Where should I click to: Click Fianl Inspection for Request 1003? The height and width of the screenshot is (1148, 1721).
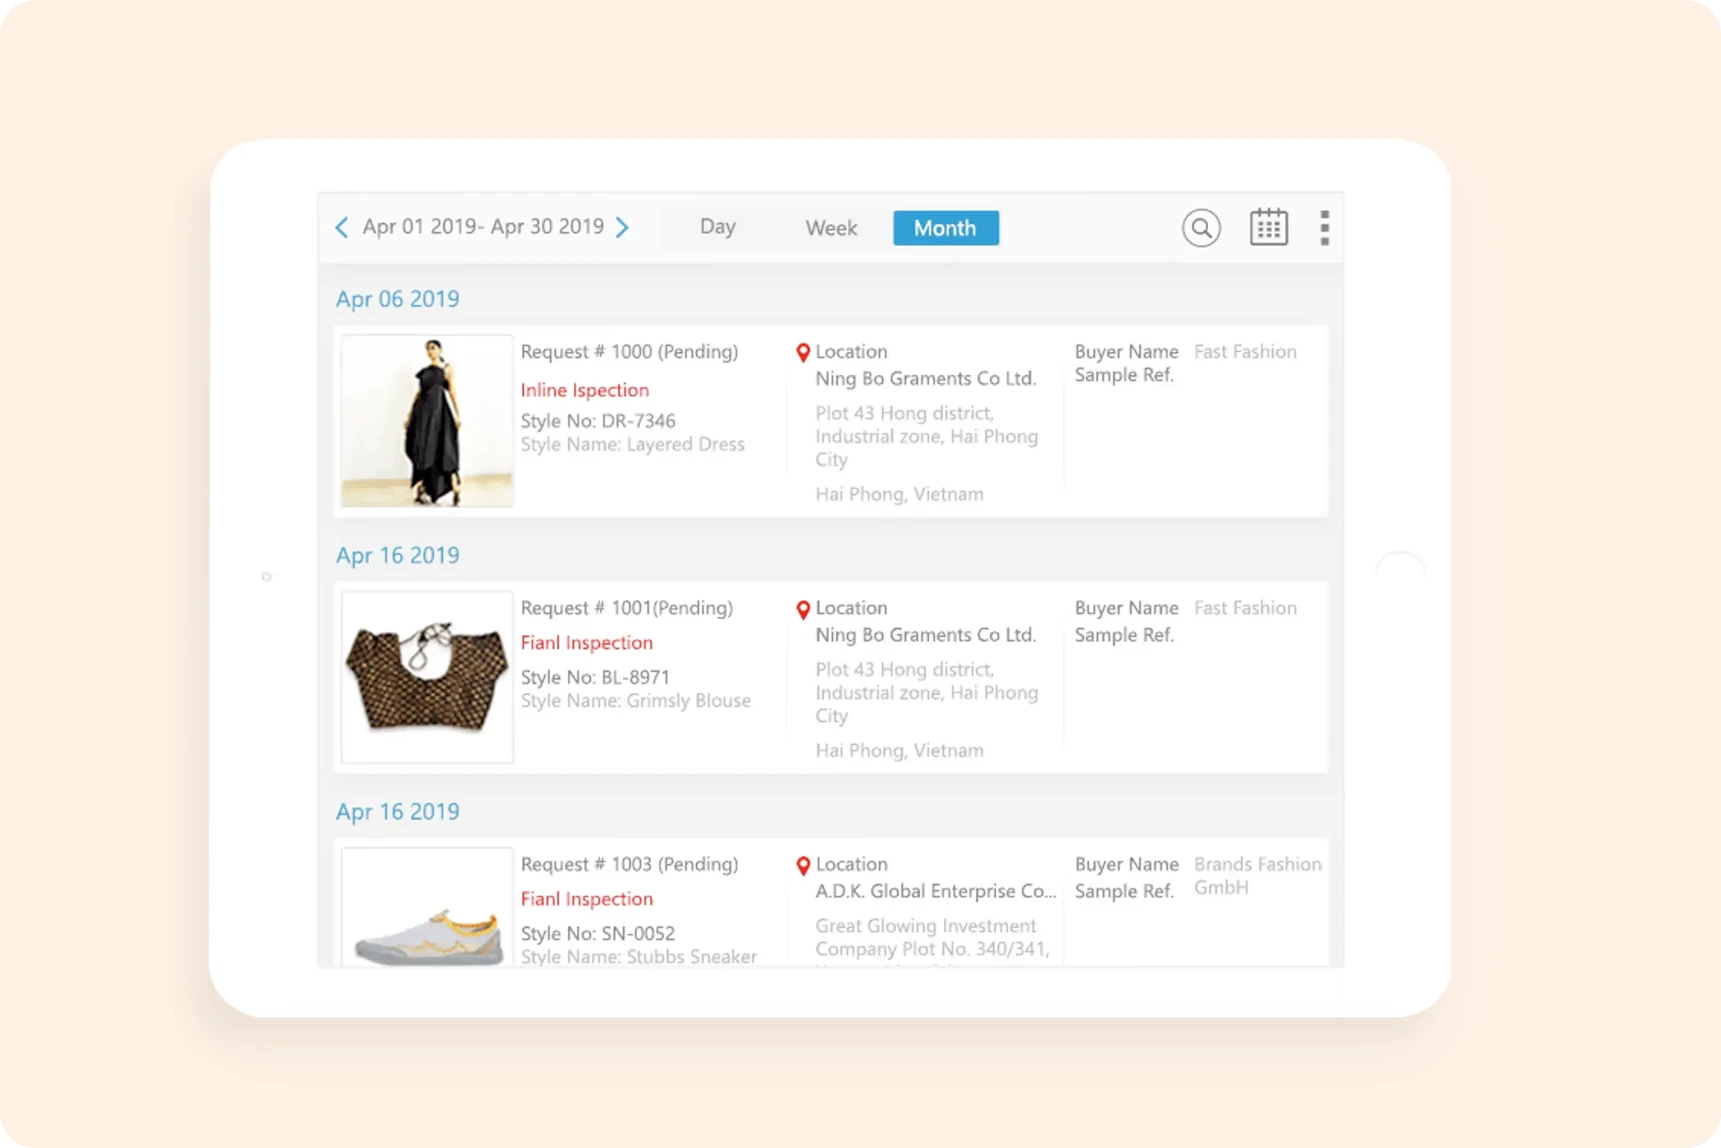586,899
